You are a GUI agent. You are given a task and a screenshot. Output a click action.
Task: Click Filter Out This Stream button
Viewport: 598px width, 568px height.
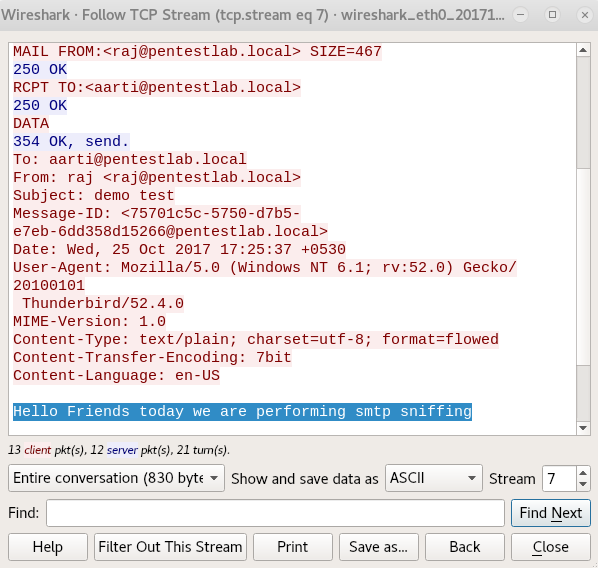[x=170, y=547]
